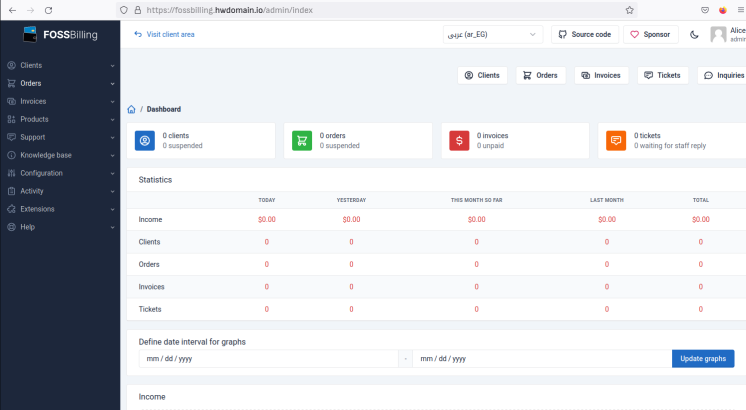Screen dimensions: 746x410
Task: Reload the page with browser refresh icon
Action: pos(48,9)
